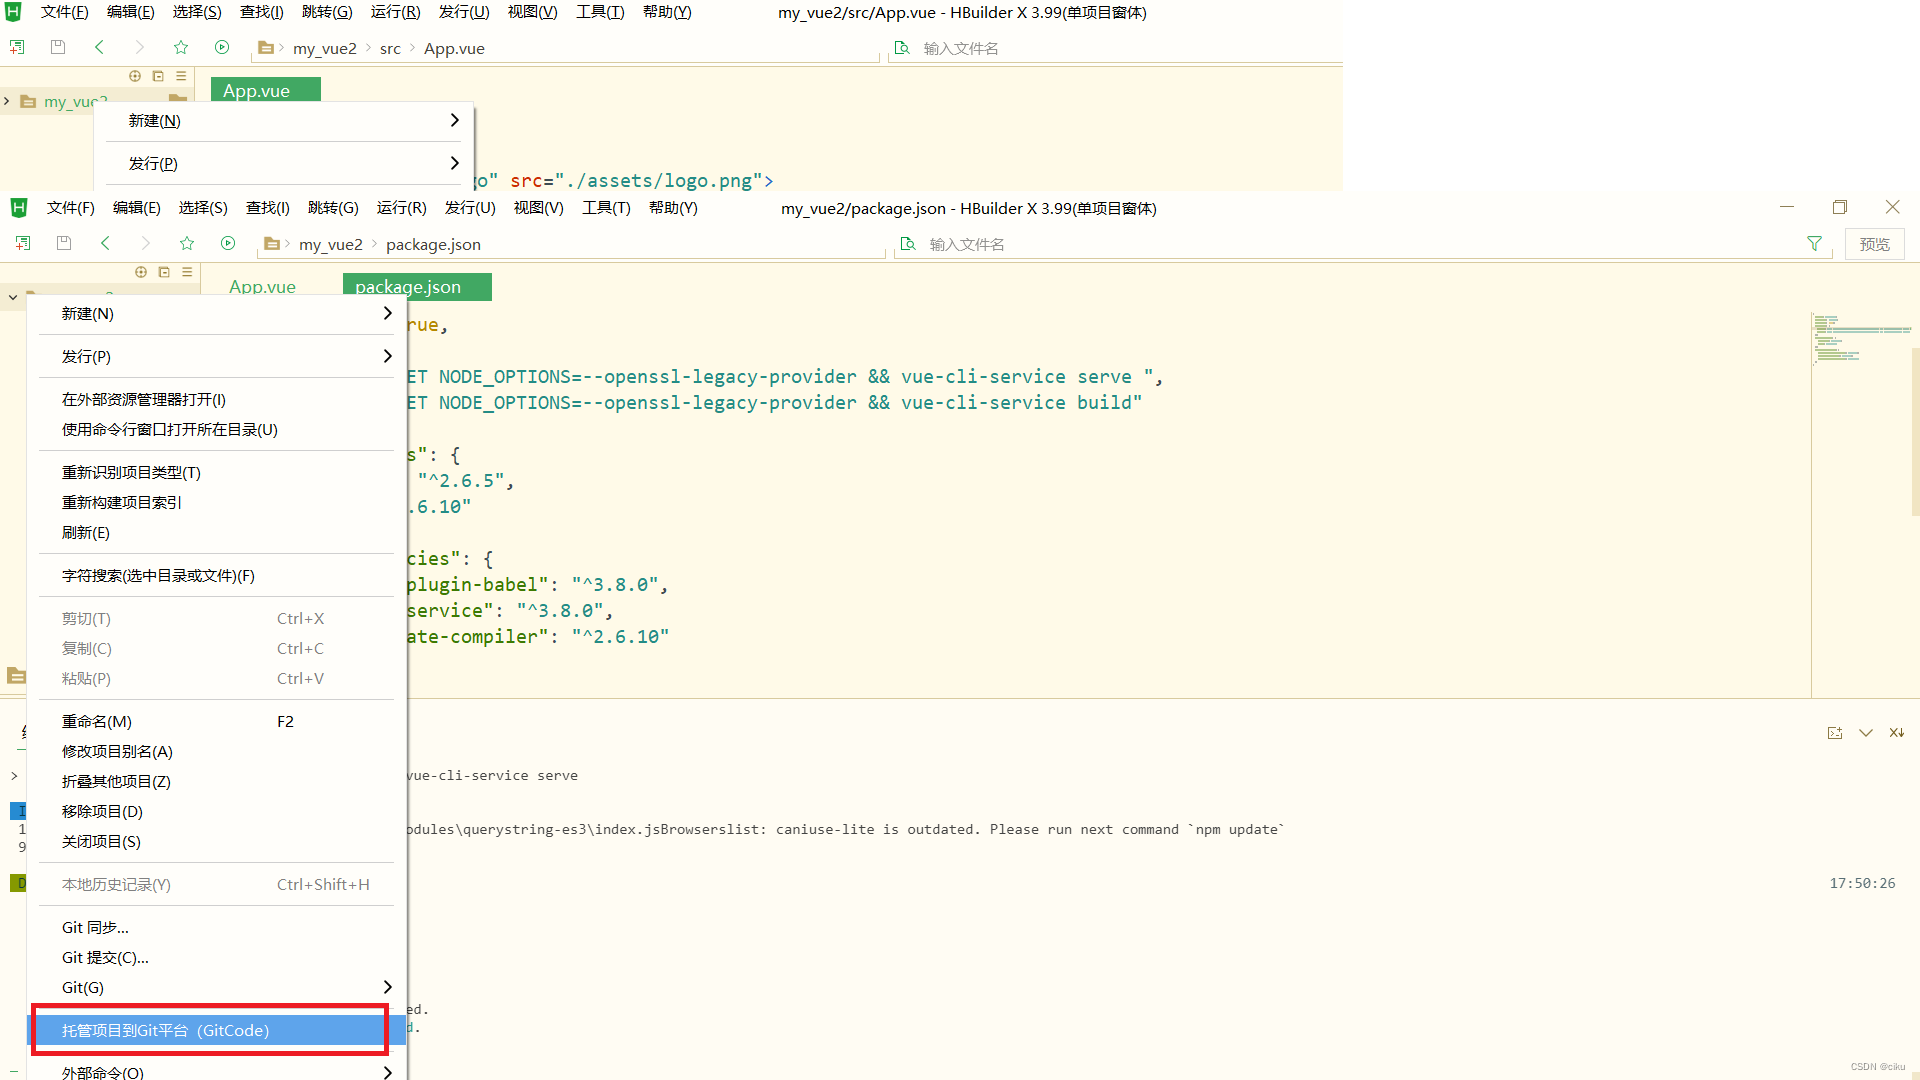1920x1080 pixels.
Task: Expand 外部命令(O) submenu
Action: [387, 1072]
